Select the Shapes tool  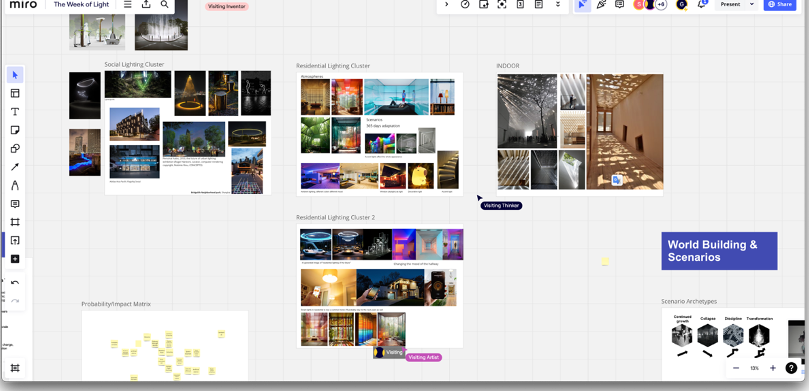[x=15, y=149]
